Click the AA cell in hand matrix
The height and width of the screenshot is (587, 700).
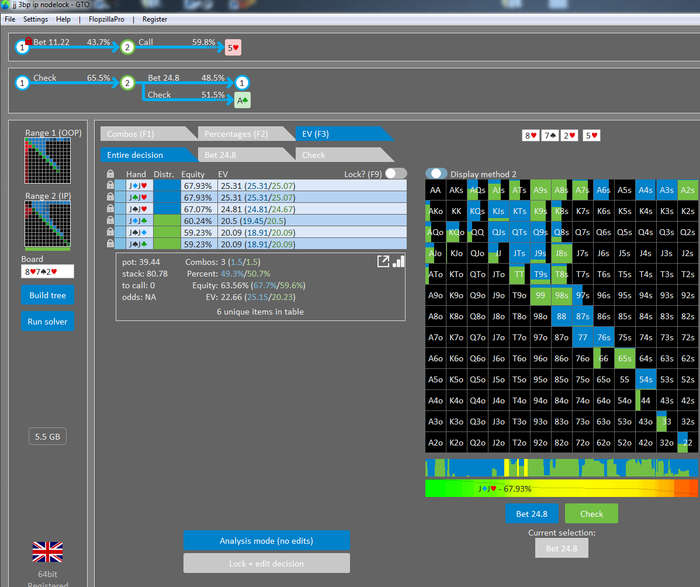tap(435, 190)
